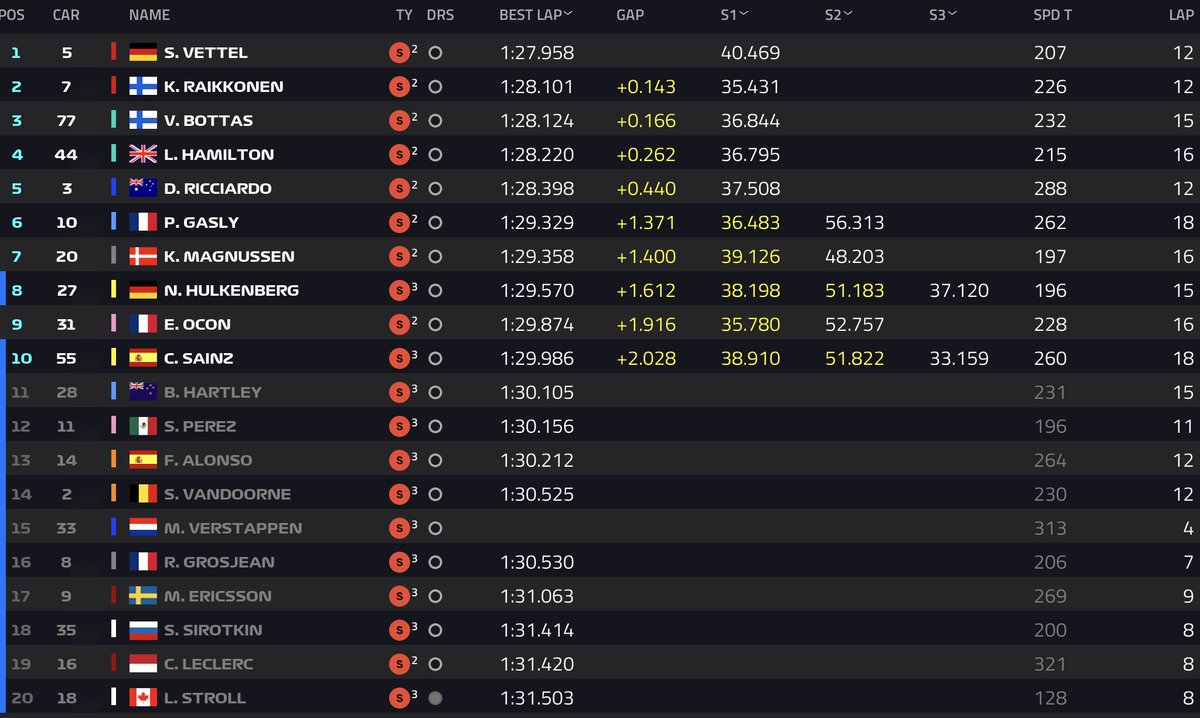This screenshot has width=1200, height=718.
Task: Click the Canadian flag next to L. Stroll
Action: [143, 699]
